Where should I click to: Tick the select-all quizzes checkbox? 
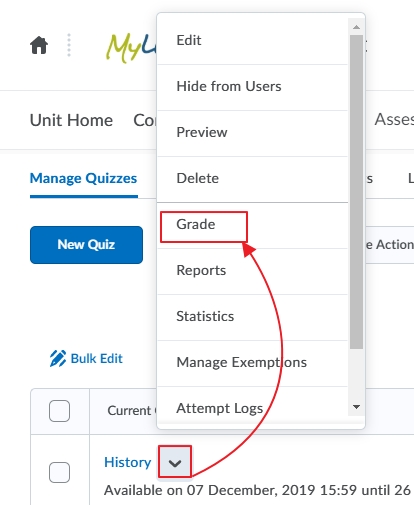[59, 411]
